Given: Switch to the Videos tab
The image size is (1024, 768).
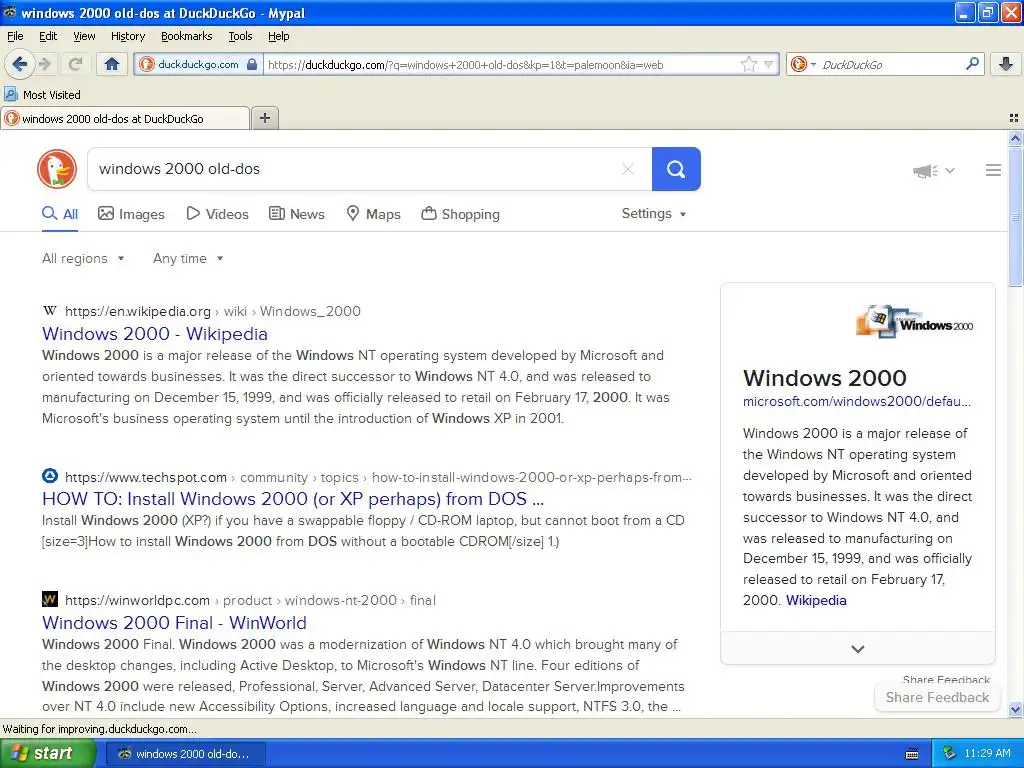Looking at the screenshot, I should pyautogui.click(x=217, y=214).
